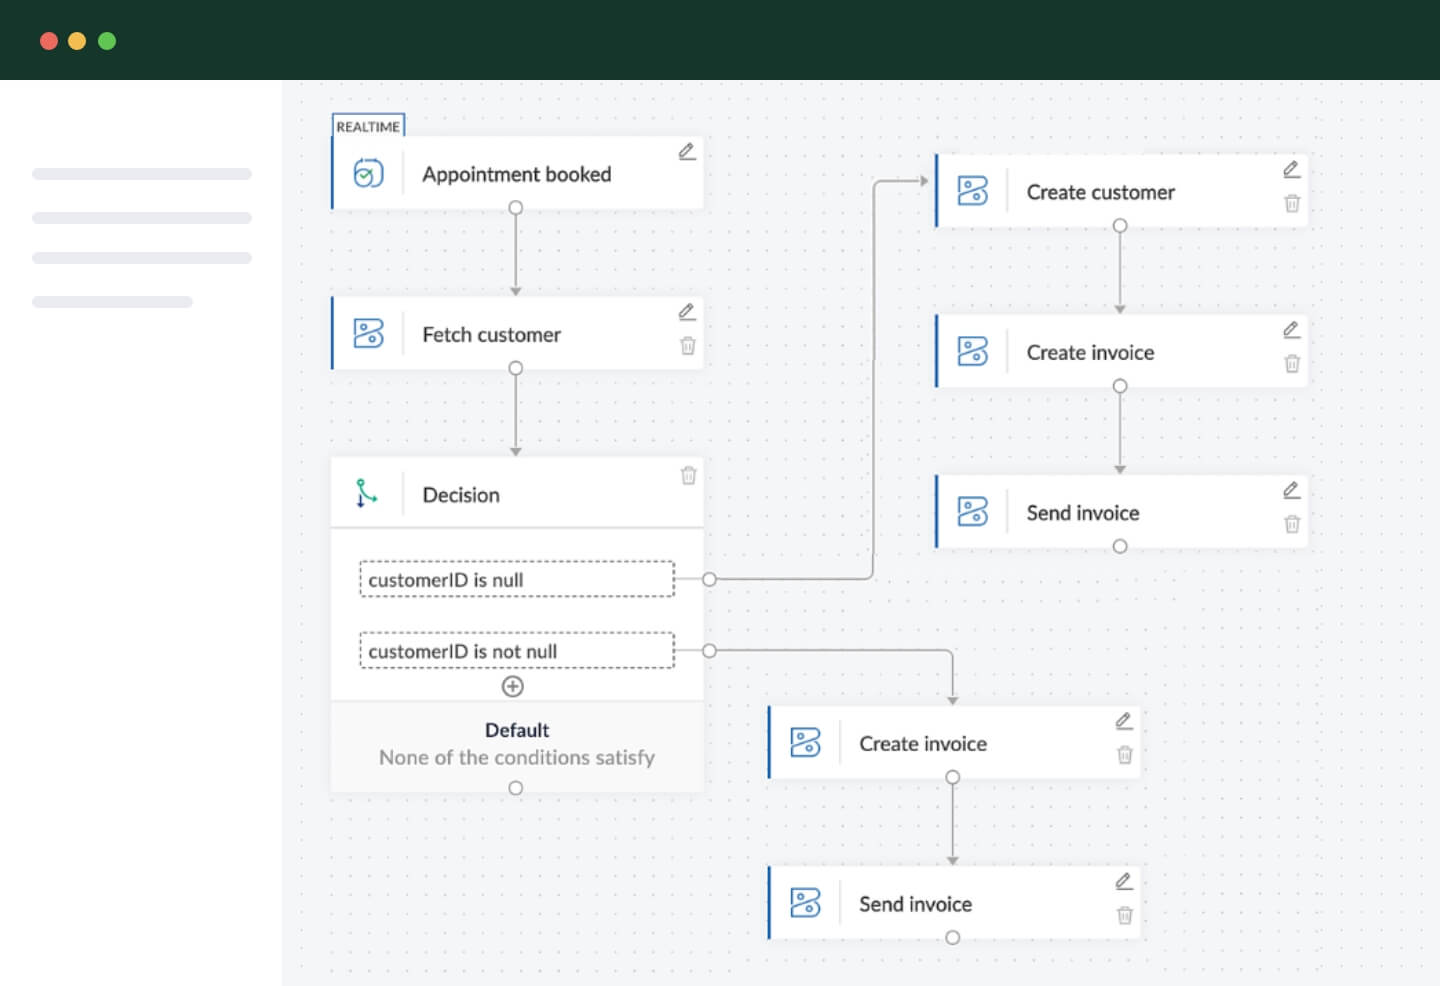Click the REALTIME trigger label
This screenshot has width=1440, height=986.
point(368,126)
